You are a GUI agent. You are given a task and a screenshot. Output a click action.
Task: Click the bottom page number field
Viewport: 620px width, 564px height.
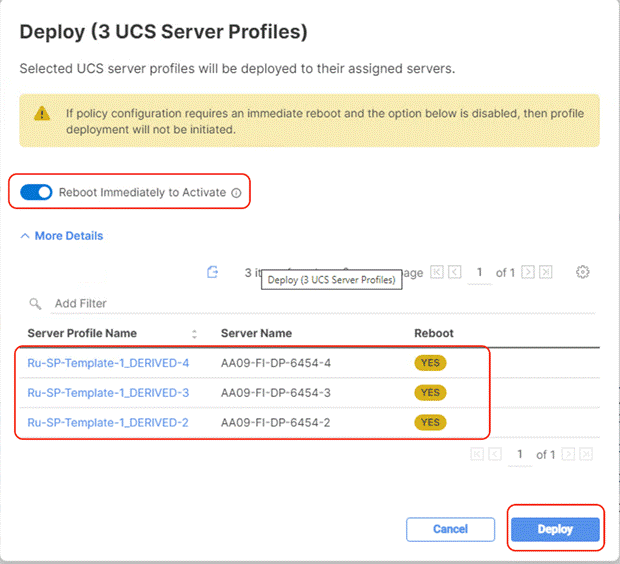518,455
